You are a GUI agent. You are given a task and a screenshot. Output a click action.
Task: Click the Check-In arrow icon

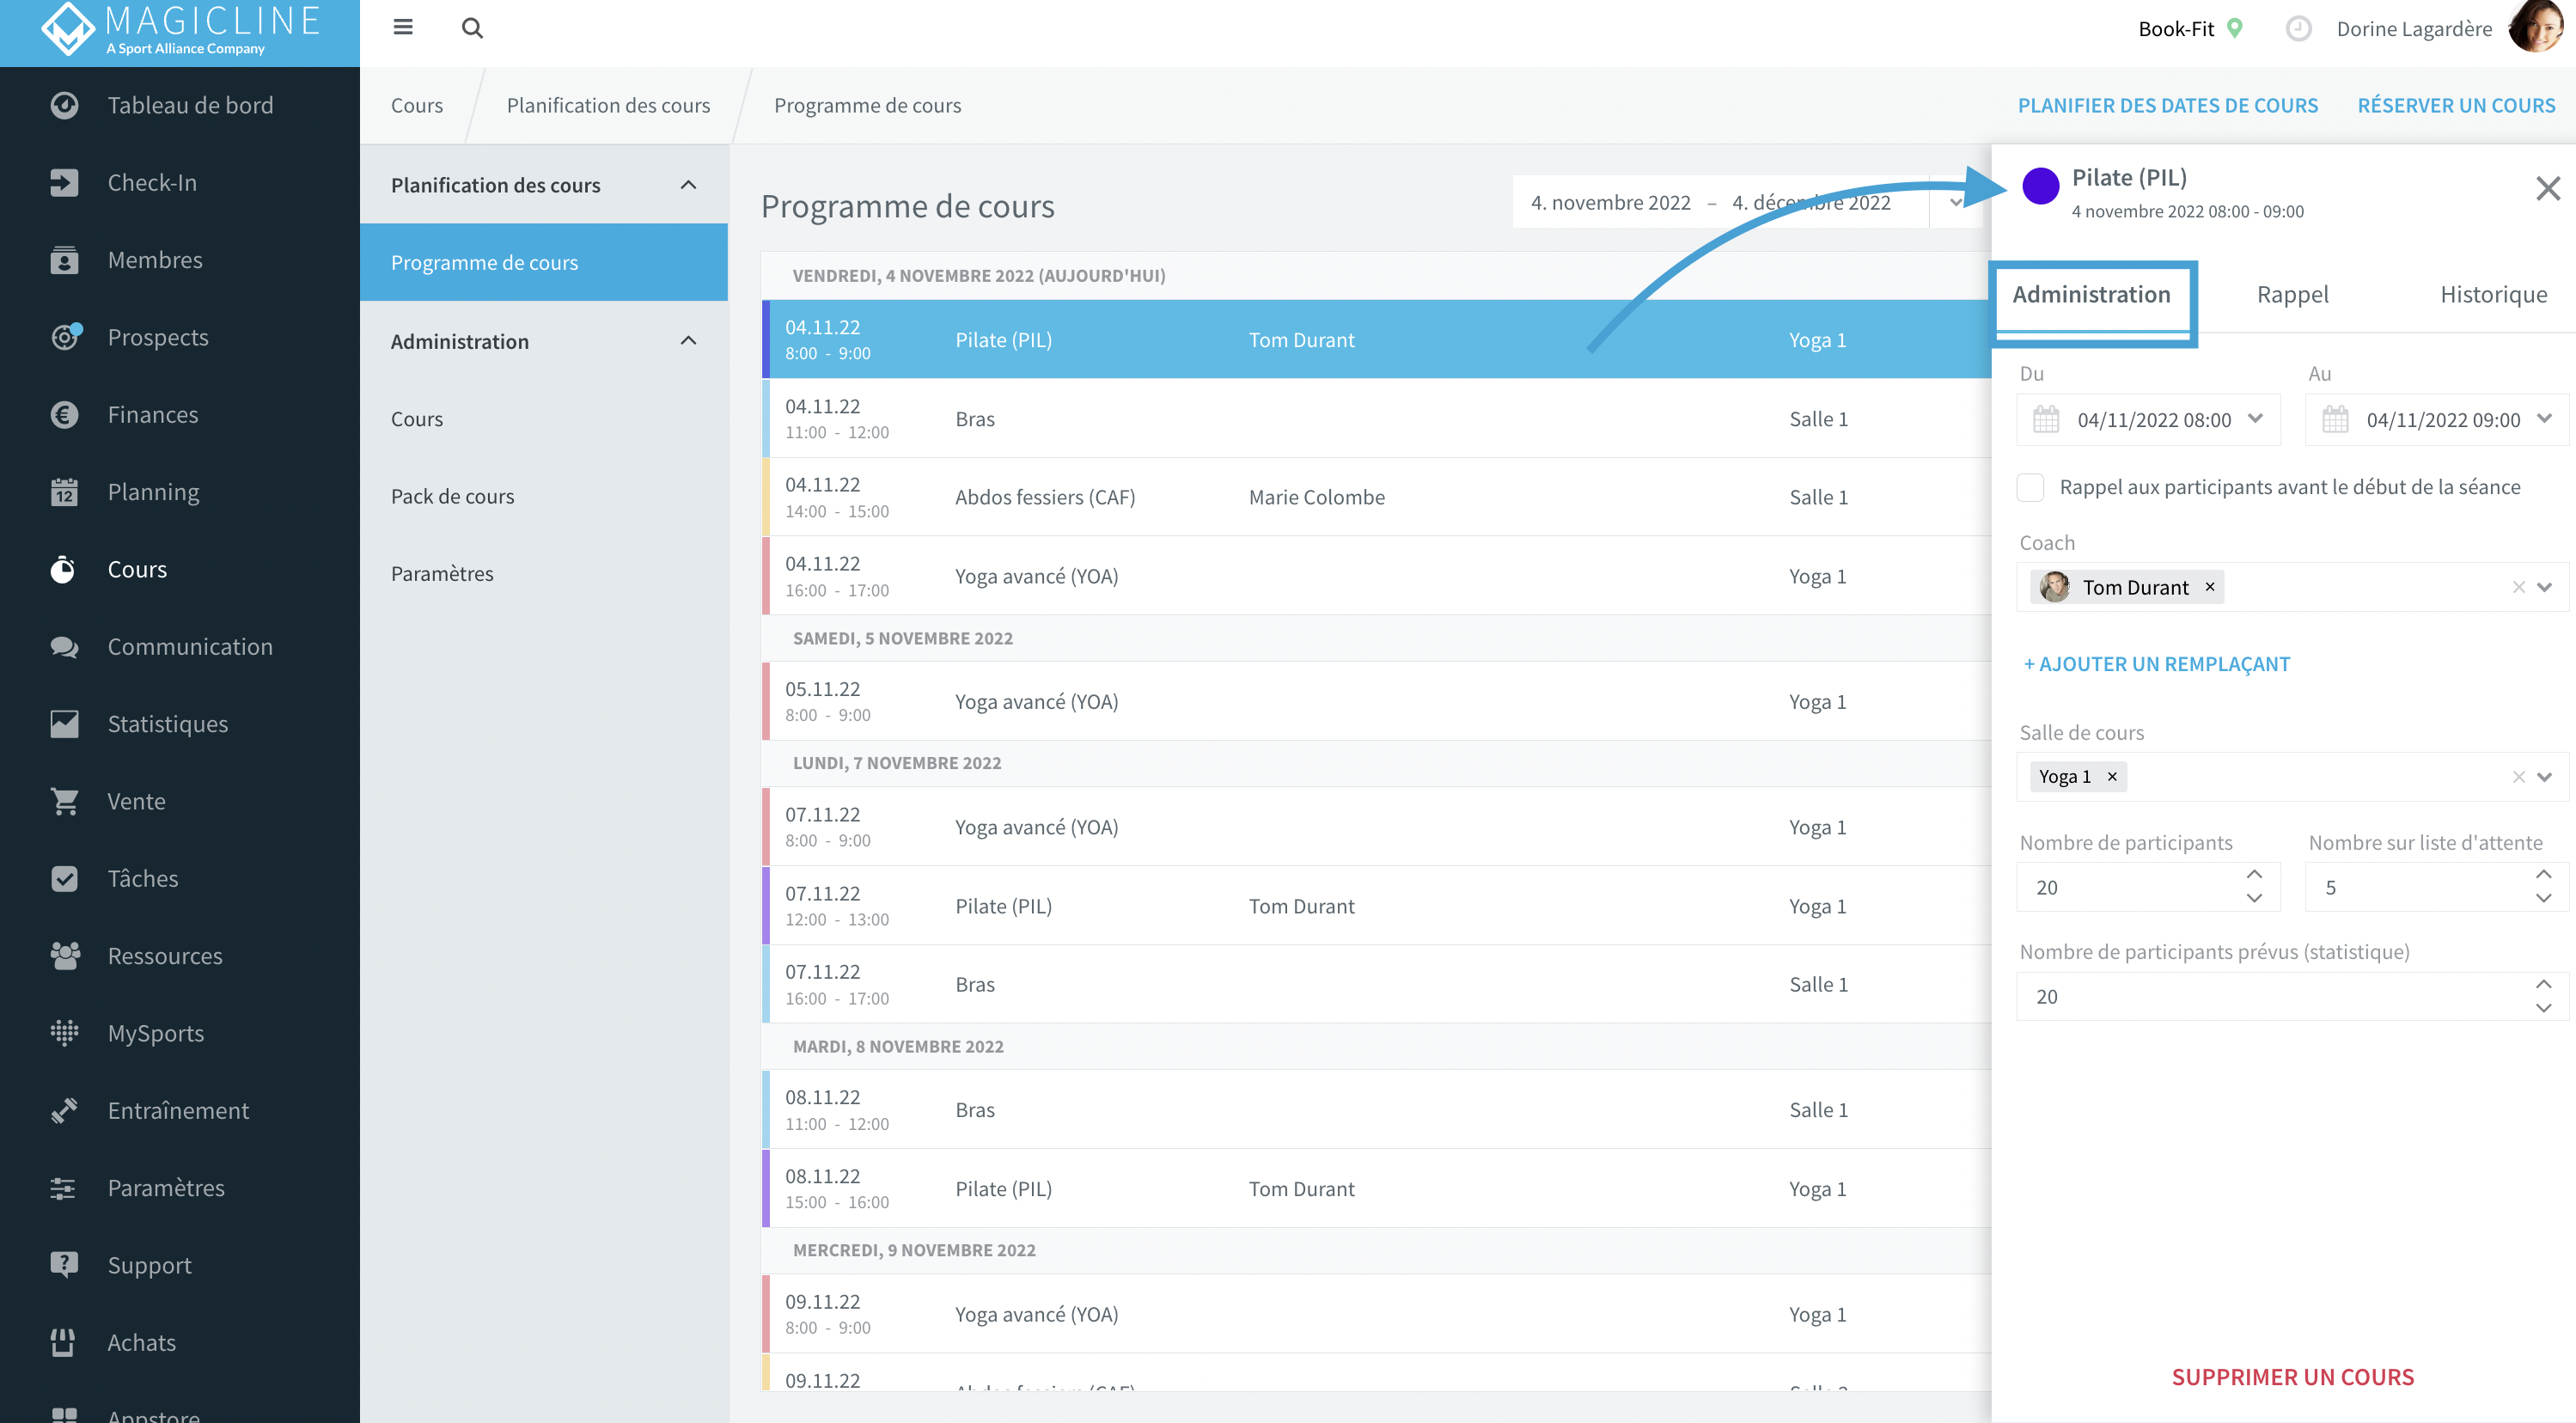point(64,182)
